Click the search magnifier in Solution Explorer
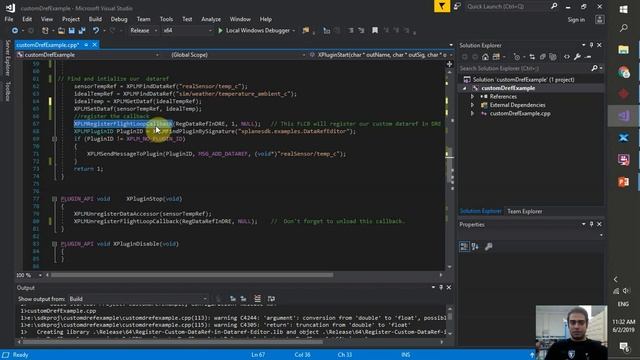This screenshot has height=360, width=640. point(594,69)
